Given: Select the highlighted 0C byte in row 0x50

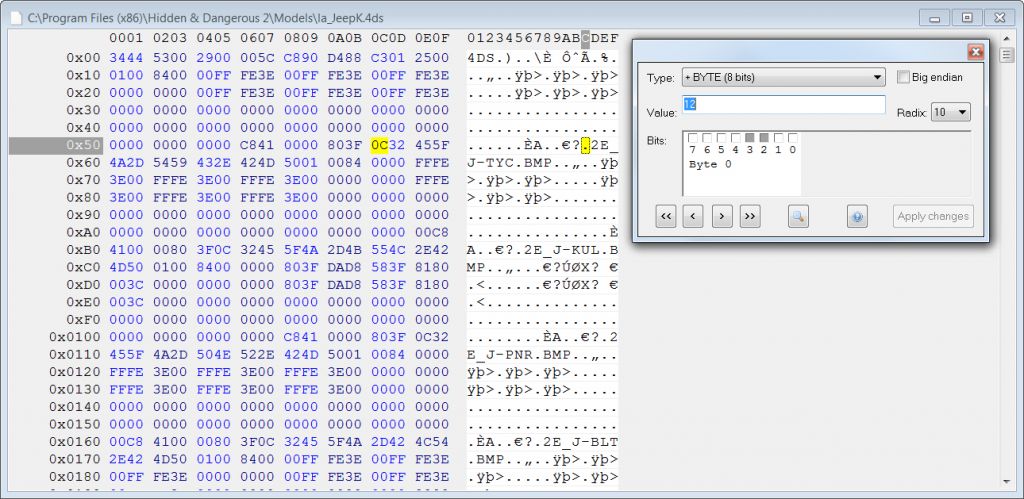Looking at the screenshot, I should (x=379, y=145).
